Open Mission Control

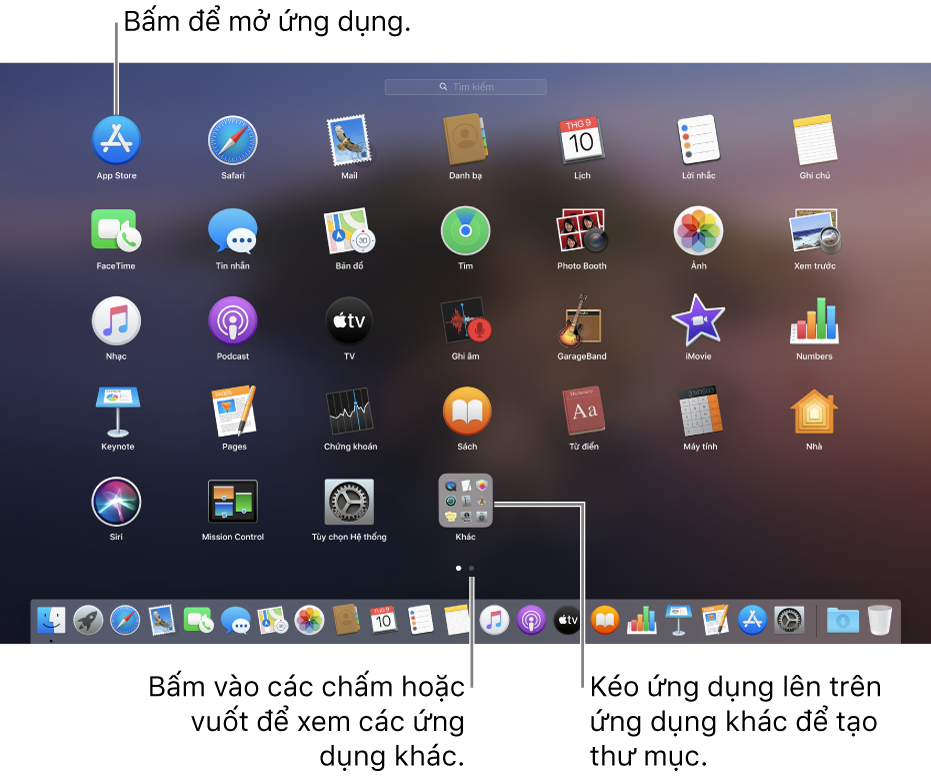click(233, 502)
